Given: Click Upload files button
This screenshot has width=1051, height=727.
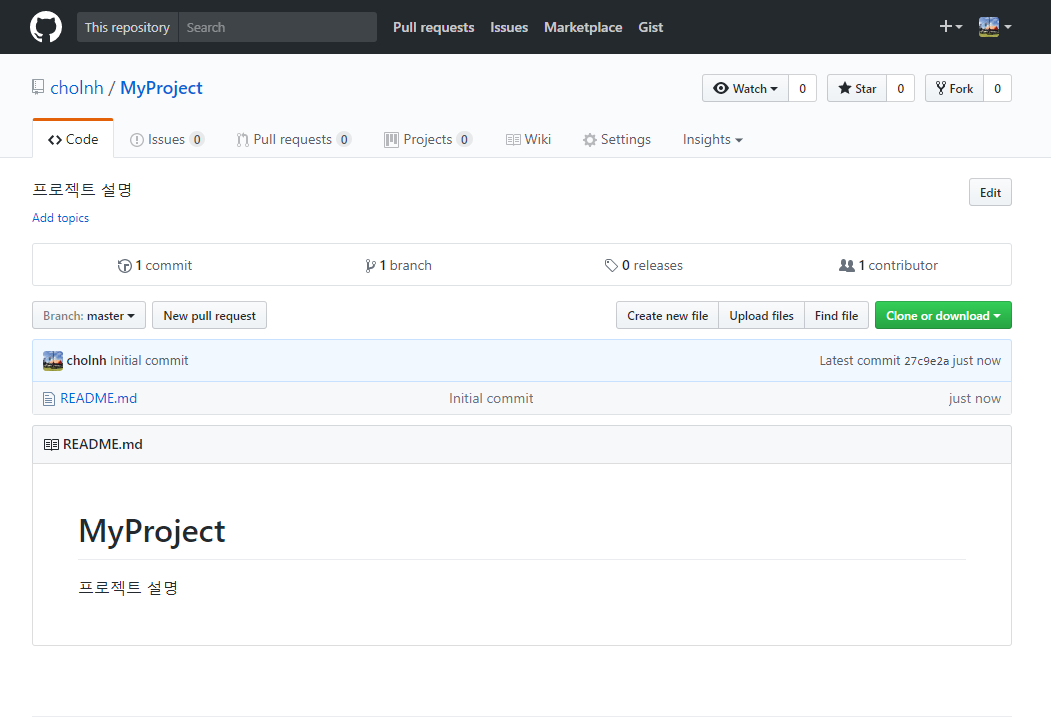Looking at the screenshot, I should click(x=761, y=316).
